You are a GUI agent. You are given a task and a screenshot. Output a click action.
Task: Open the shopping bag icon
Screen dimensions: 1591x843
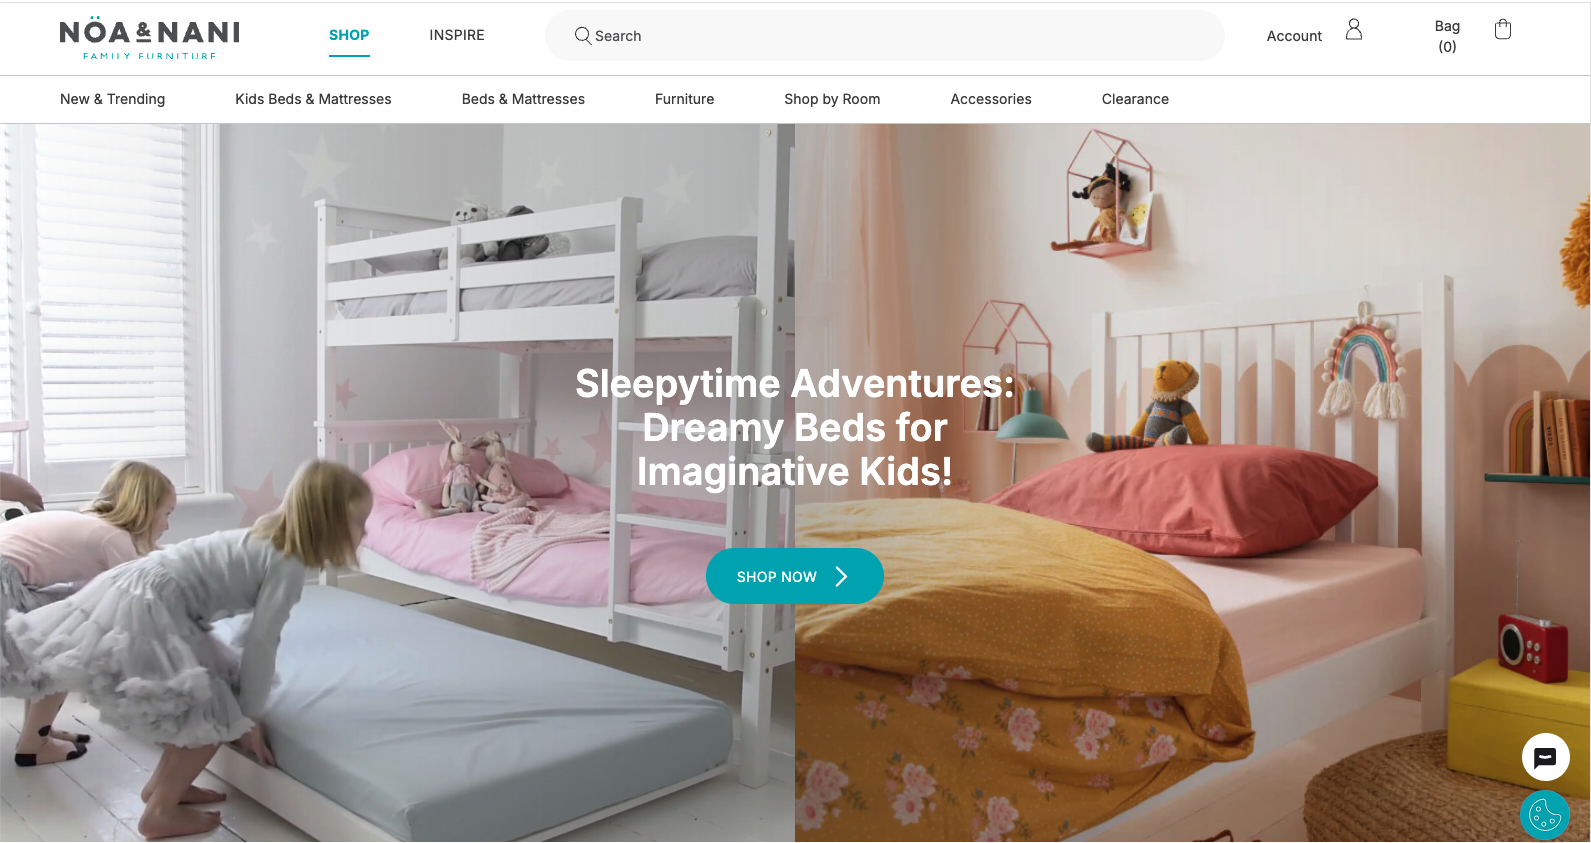1502,30
